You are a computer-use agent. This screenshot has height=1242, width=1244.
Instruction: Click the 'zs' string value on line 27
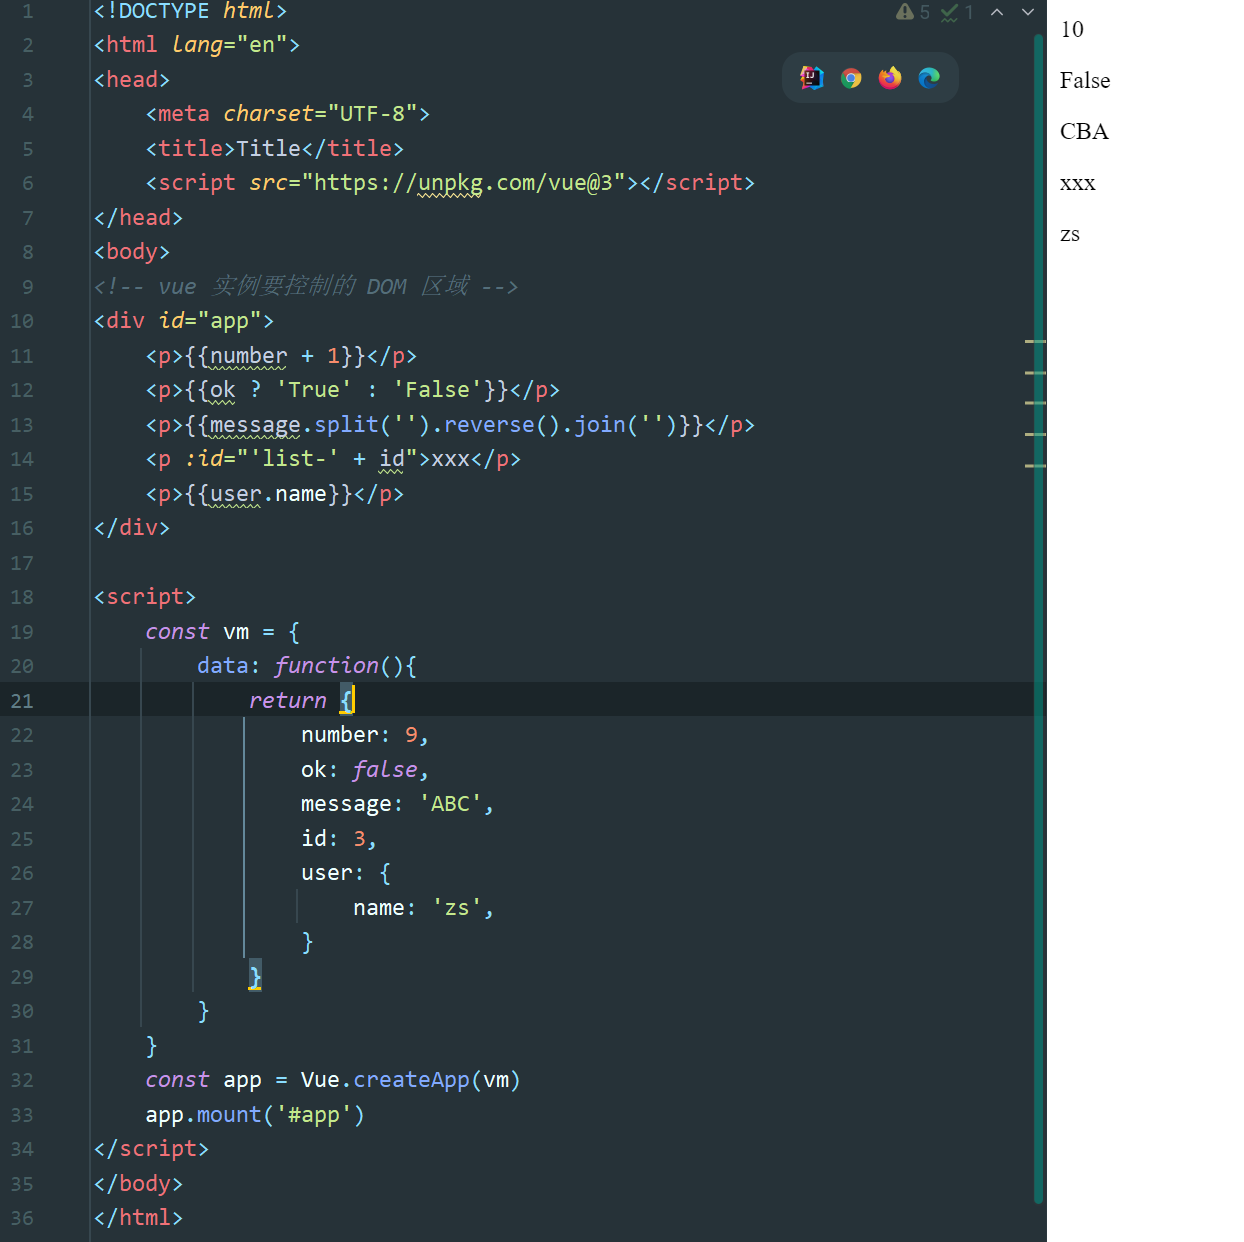tap(457, 908)
